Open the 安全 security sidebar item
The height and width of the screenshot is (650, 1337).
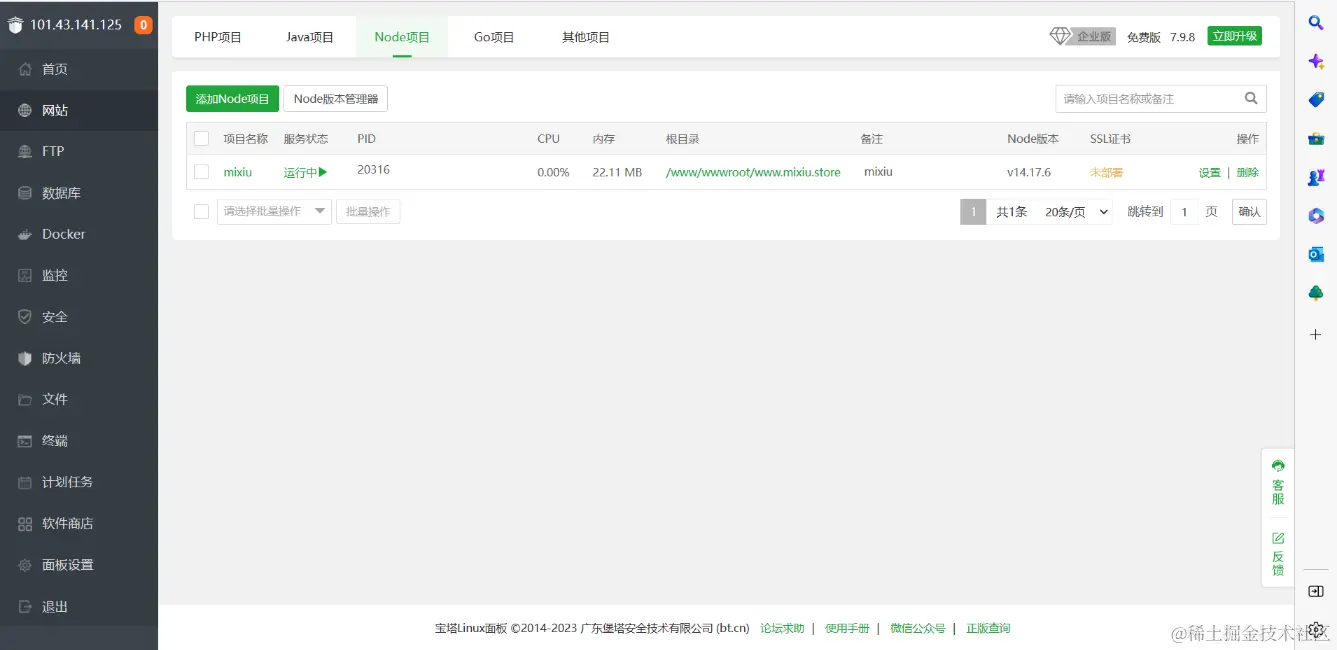click(x=79, y=317)
